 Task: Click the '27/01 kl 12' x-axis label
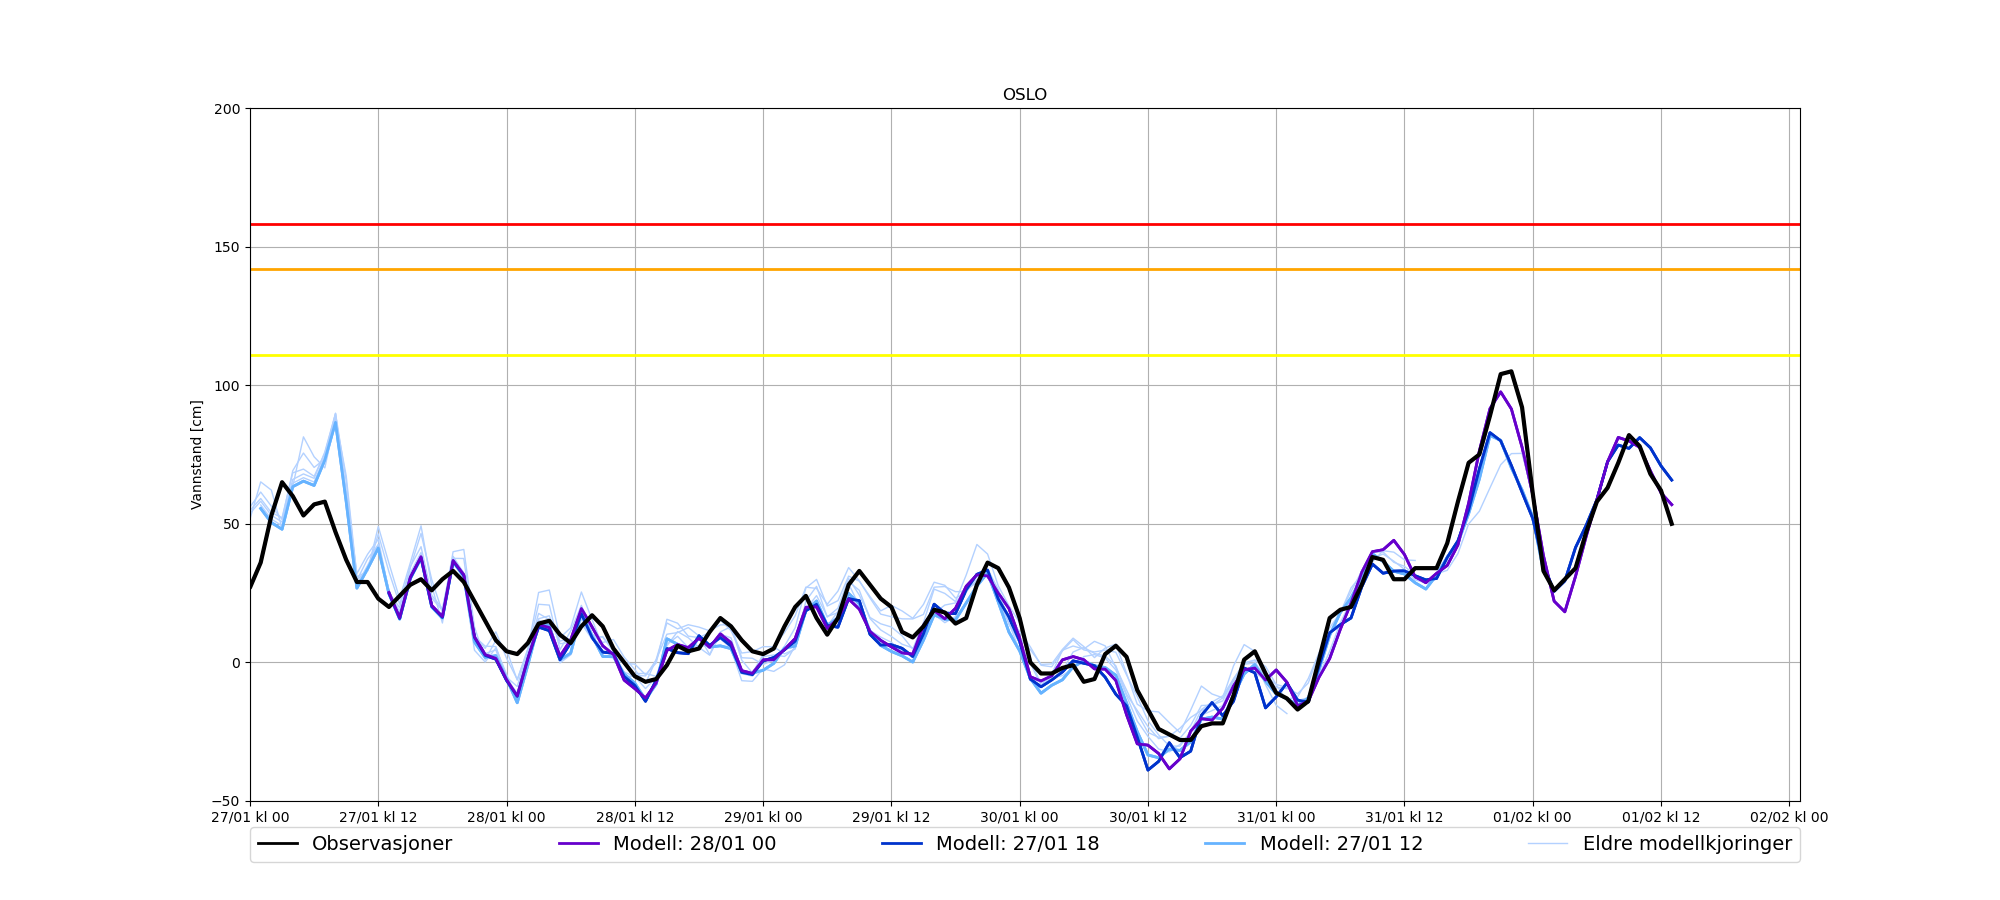point(378,817)
